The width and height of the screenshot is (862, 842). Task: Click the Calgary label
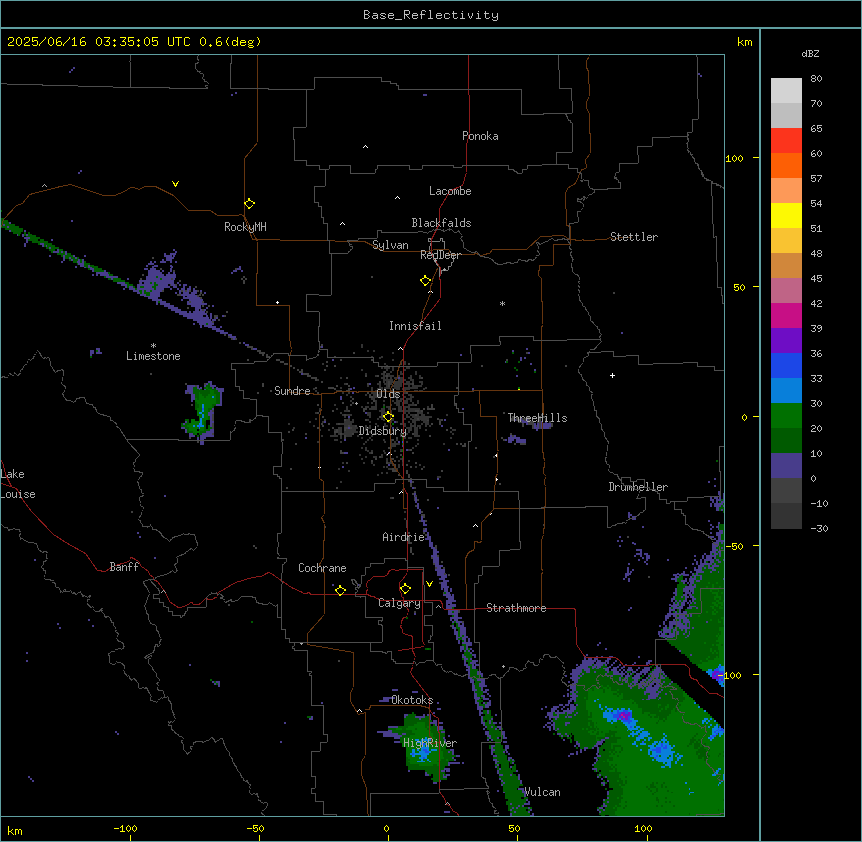[399, 603]
